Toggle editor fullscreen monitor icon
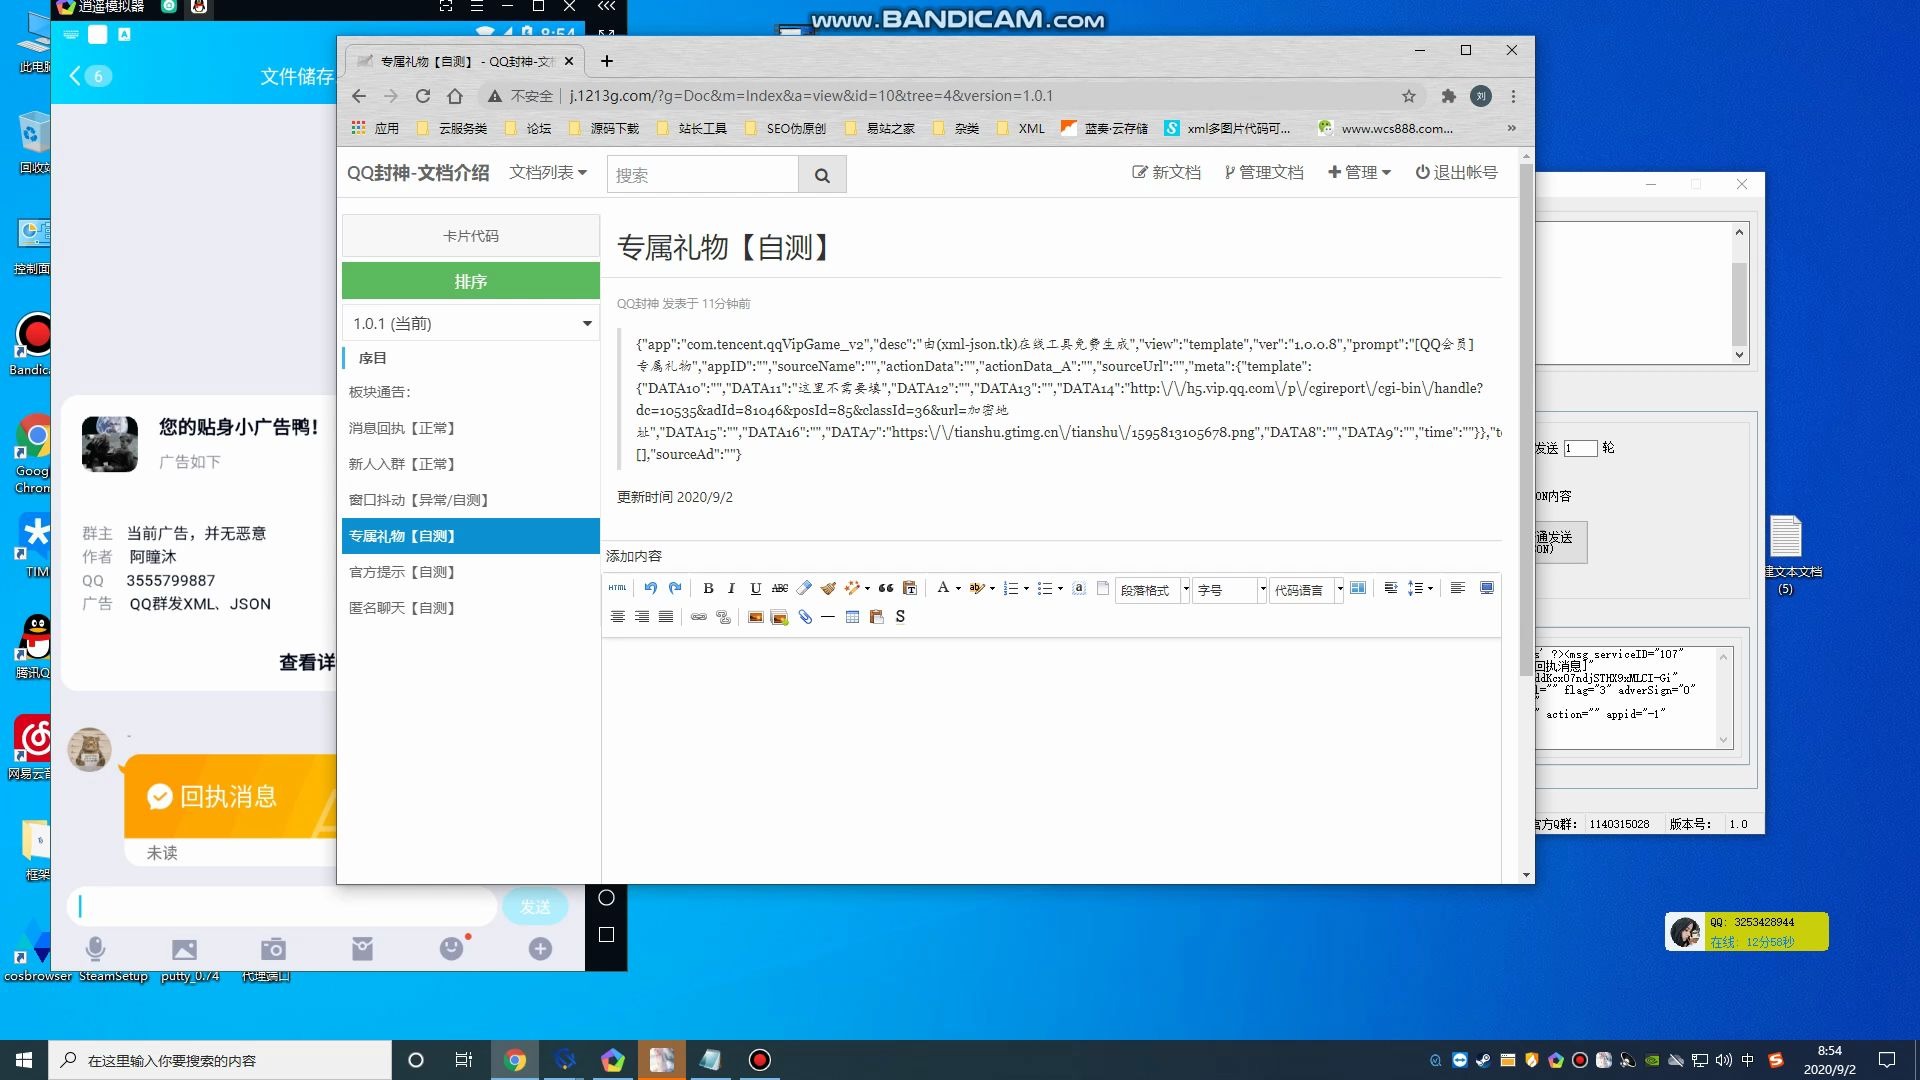Image resolution: width=1920 pixels, height=1080 pixels. [1487, 588]
